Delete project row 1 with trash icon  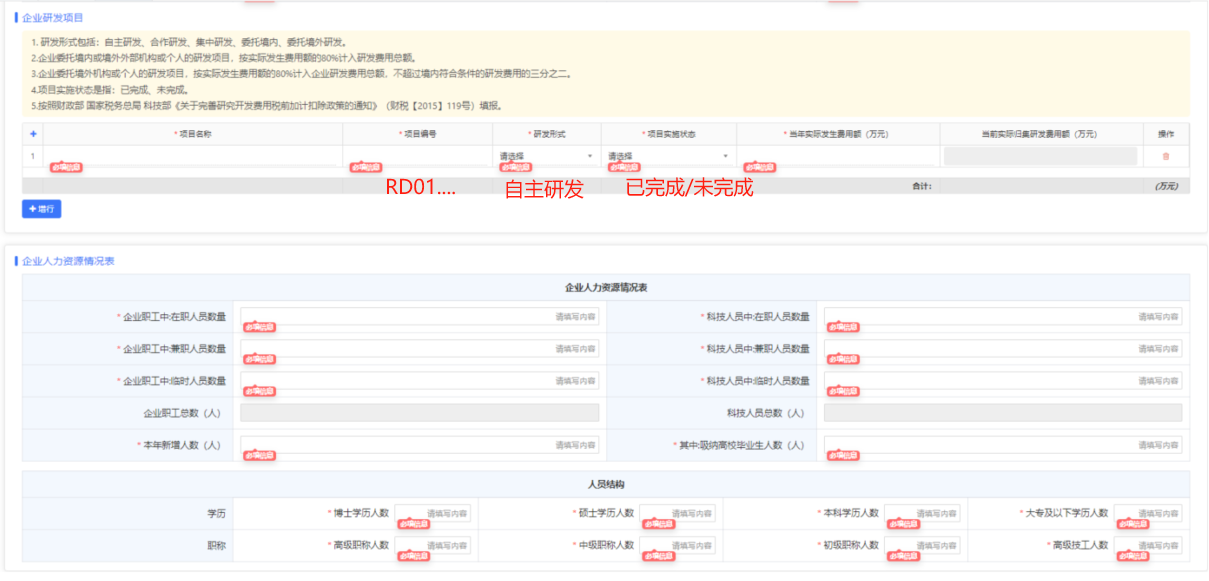[x=1165, y=156]
